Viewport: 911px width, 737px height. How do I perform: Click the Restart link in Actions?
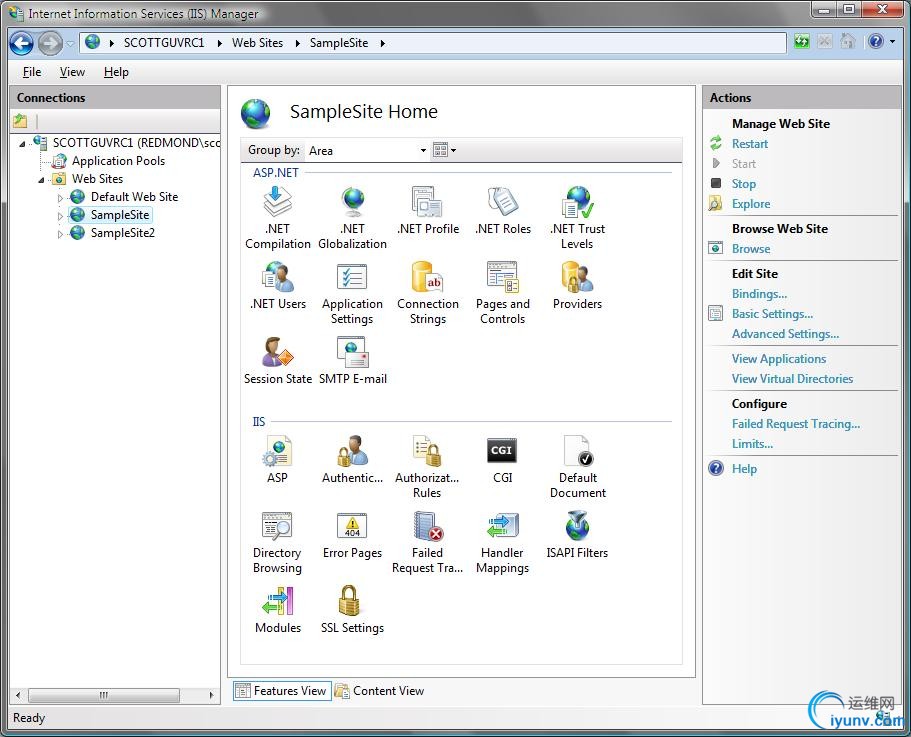click(x=749, y=144)
